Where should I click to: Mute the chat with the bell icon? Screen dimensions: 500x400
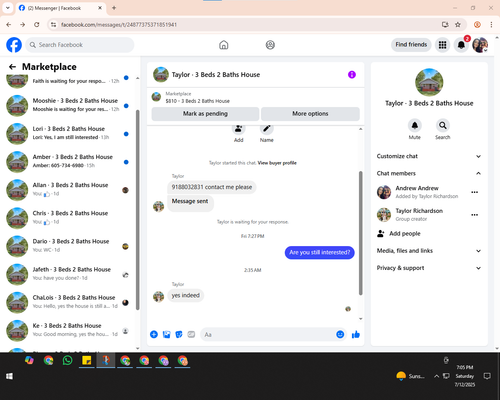[x=415, y=125]
